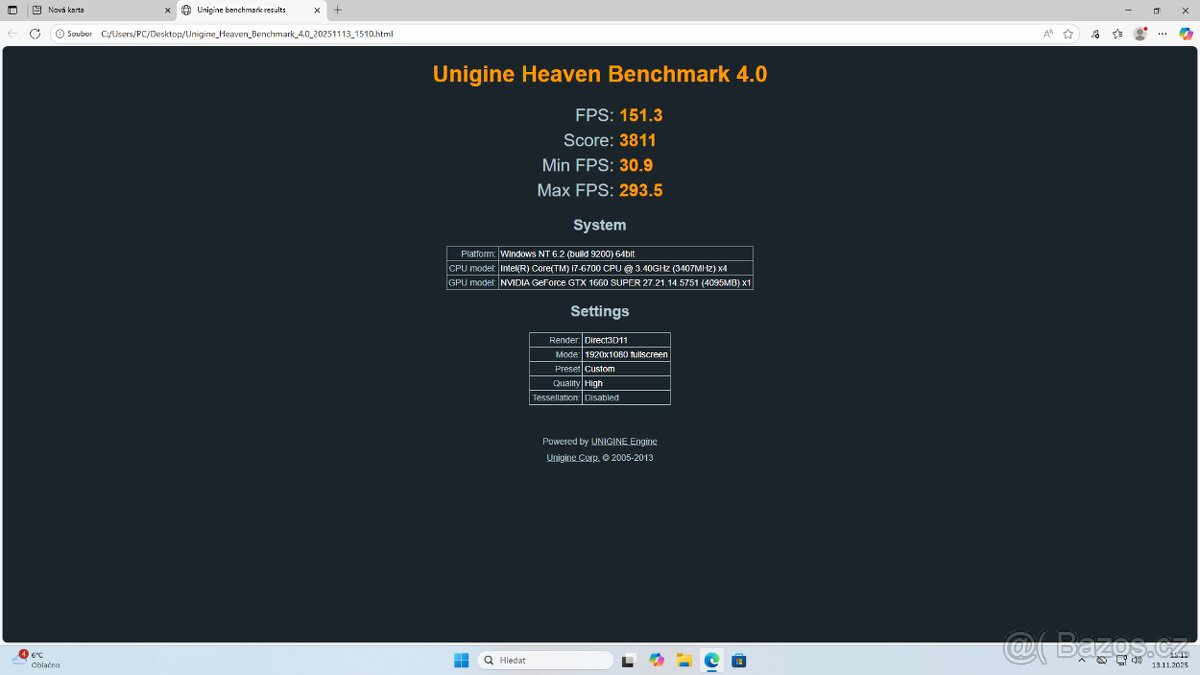Click the Hledat search box
1200x675 pixels.
545,660
